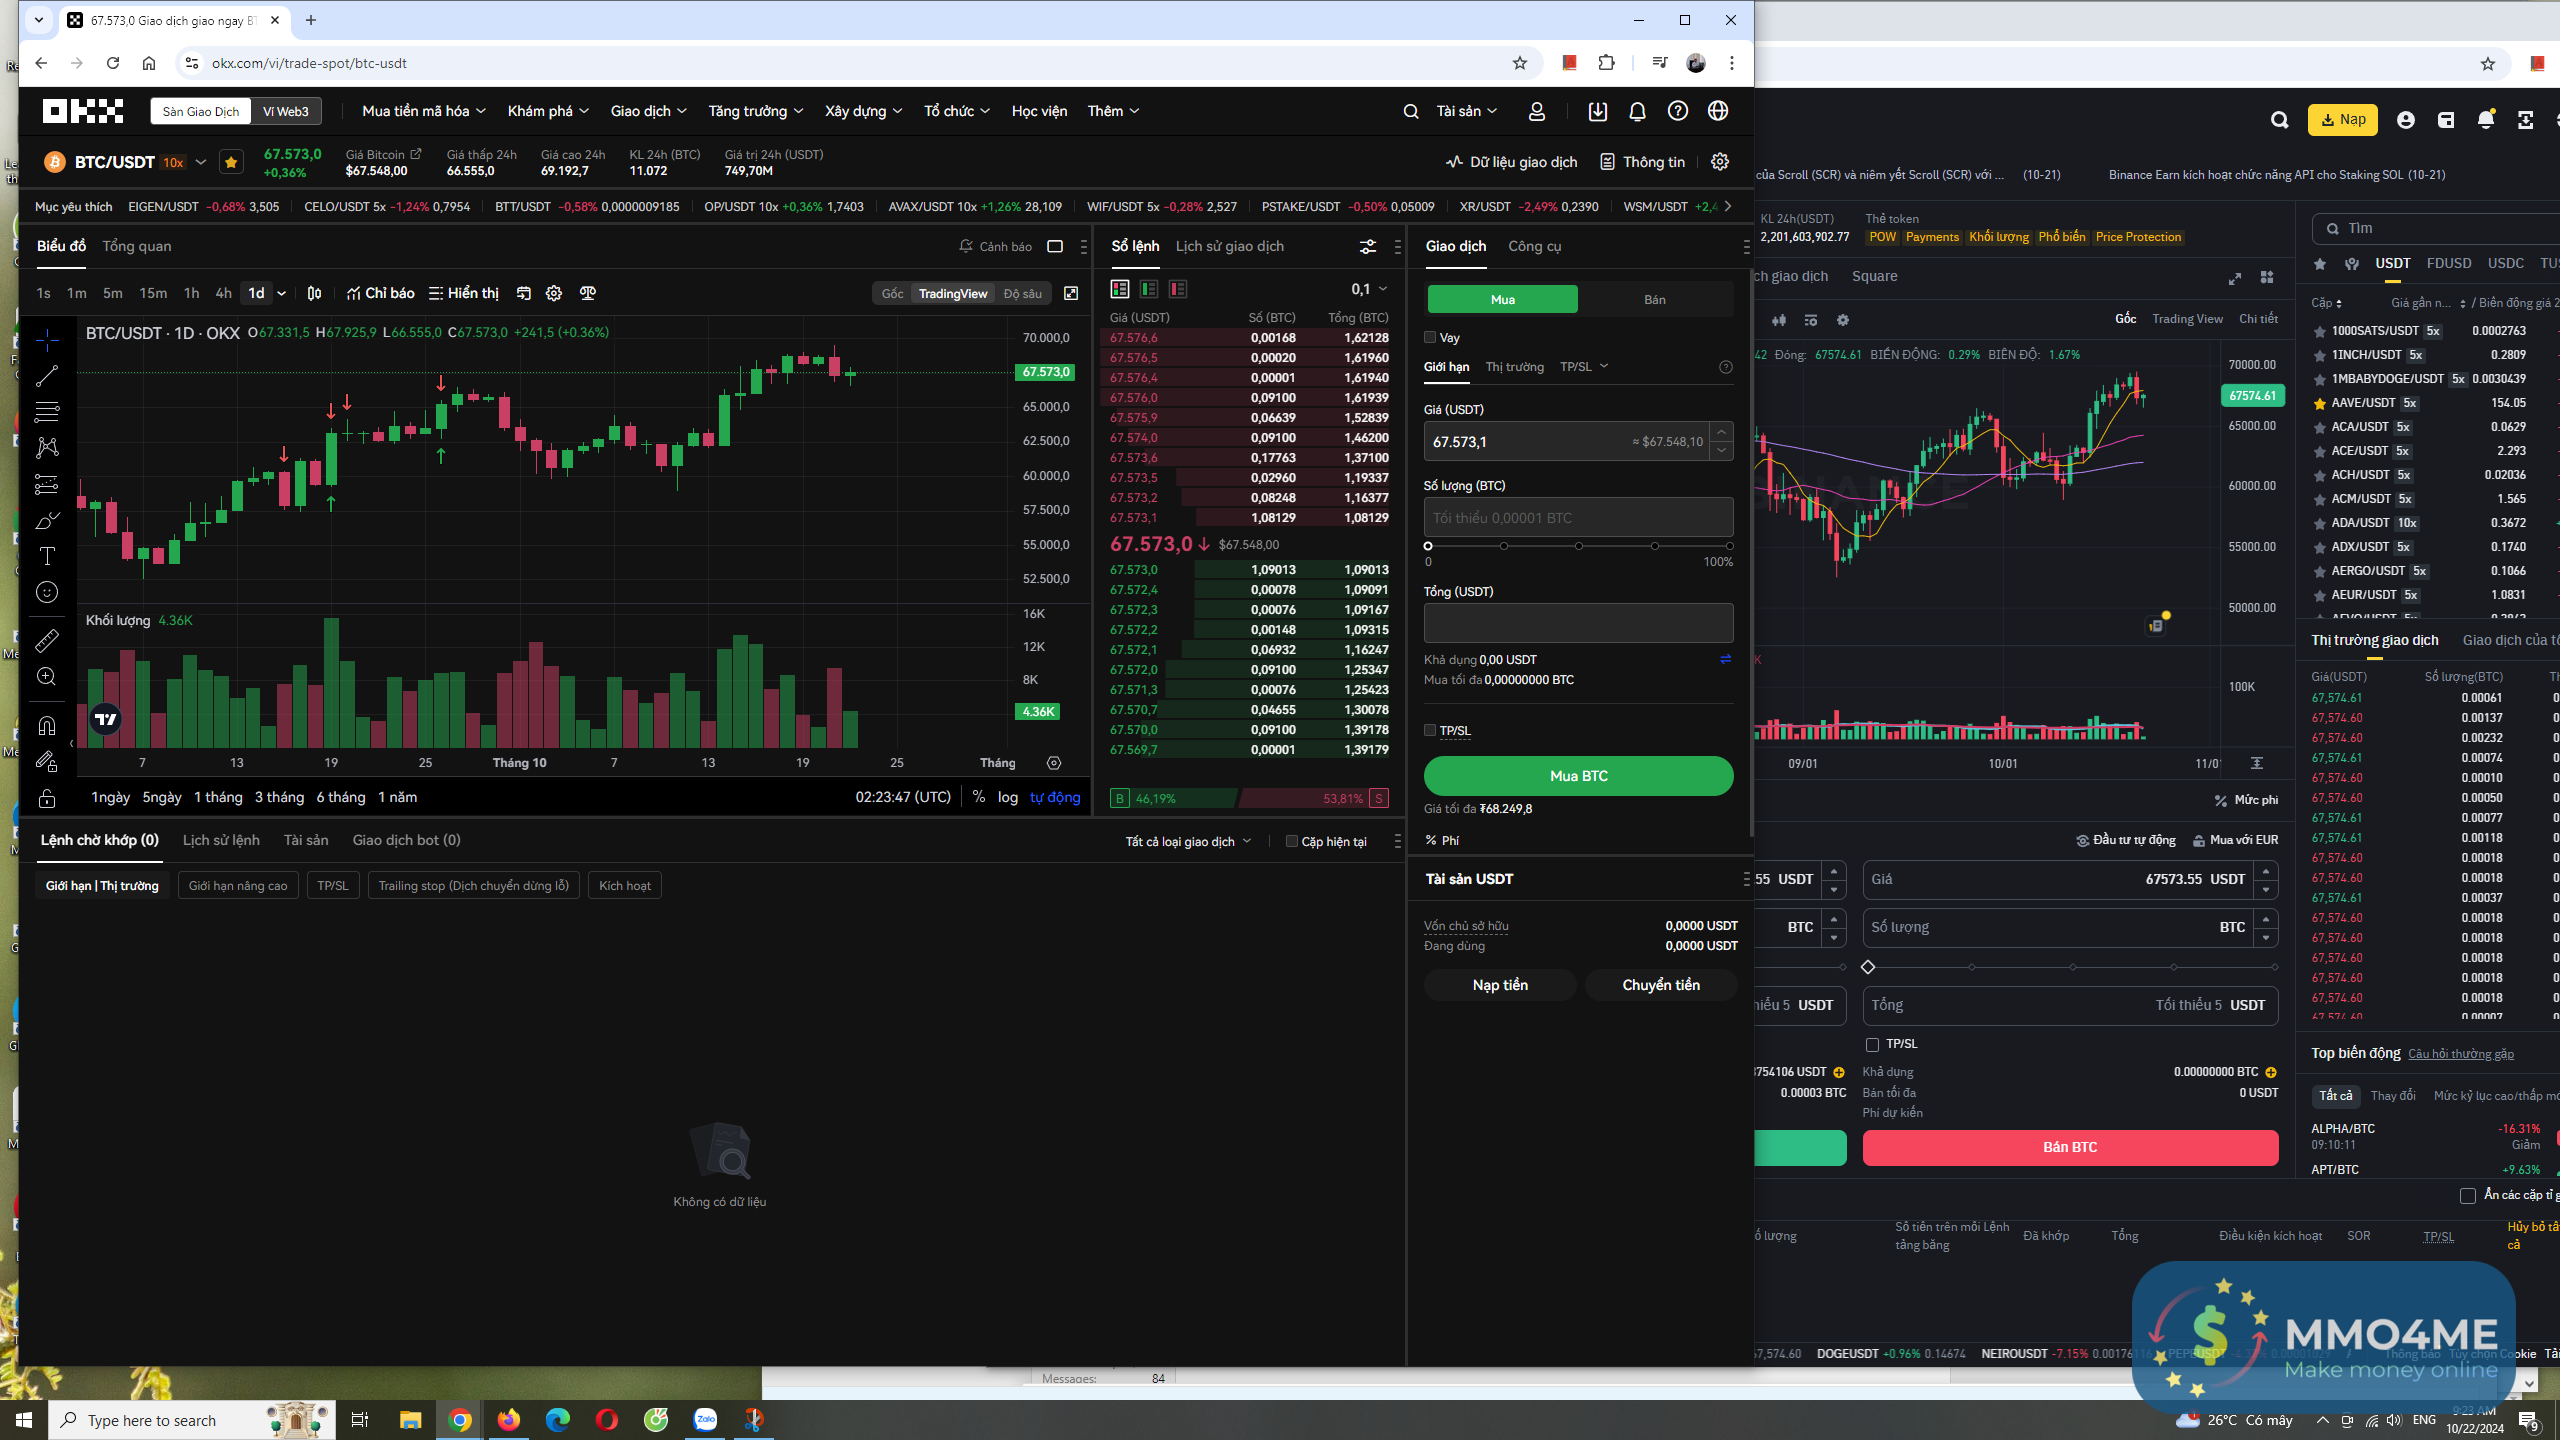This screenshot has height=1440, width=2560.
Task: Click the Nạp tiền button
Action: [x=1499, y=985]
